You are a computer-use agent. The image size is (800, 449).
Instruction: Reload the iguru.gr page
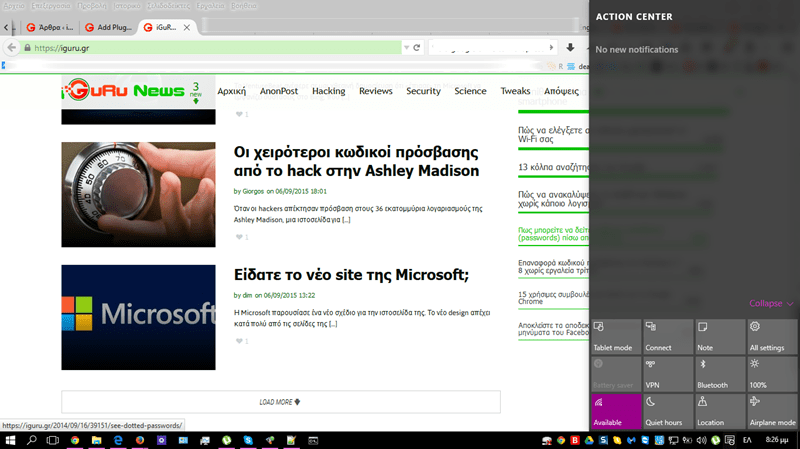pos(417,47)
